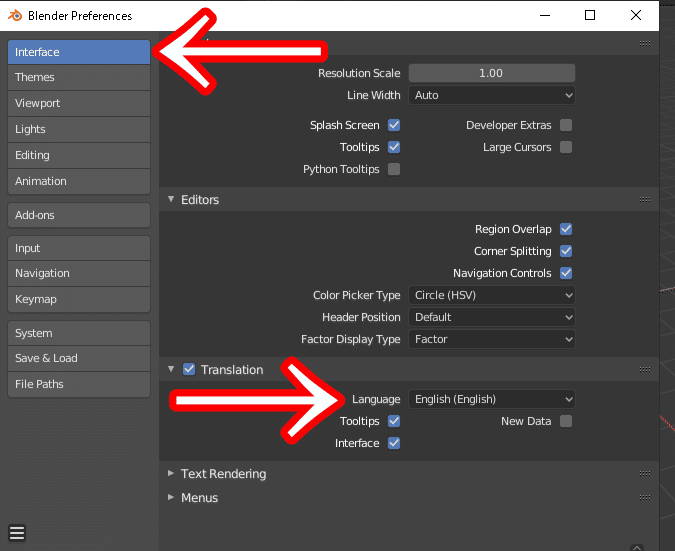This screenshot has width=675, height=551.
Task: Click the Menus panel drag grip icon
Action: pos(645,498)
